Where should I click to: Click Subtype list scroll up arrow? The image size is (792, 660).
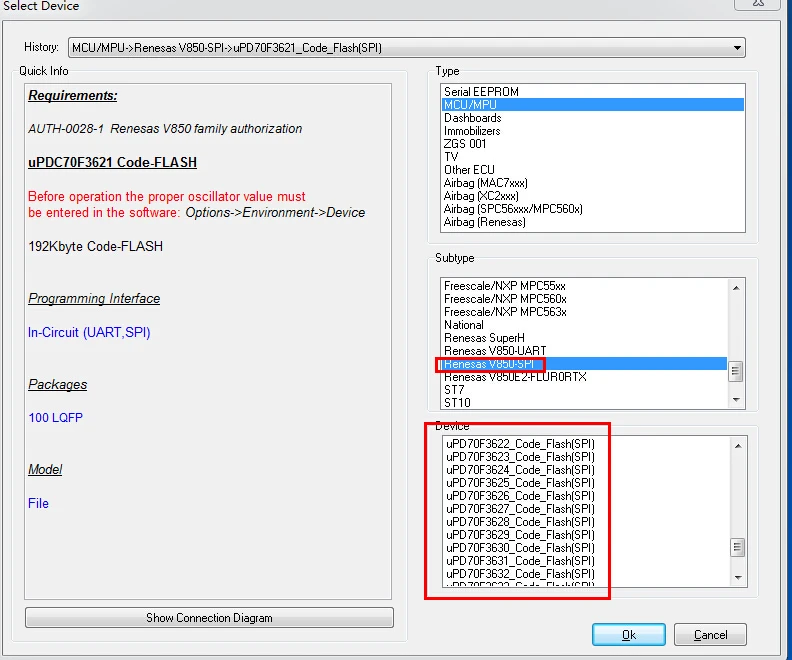736,288
